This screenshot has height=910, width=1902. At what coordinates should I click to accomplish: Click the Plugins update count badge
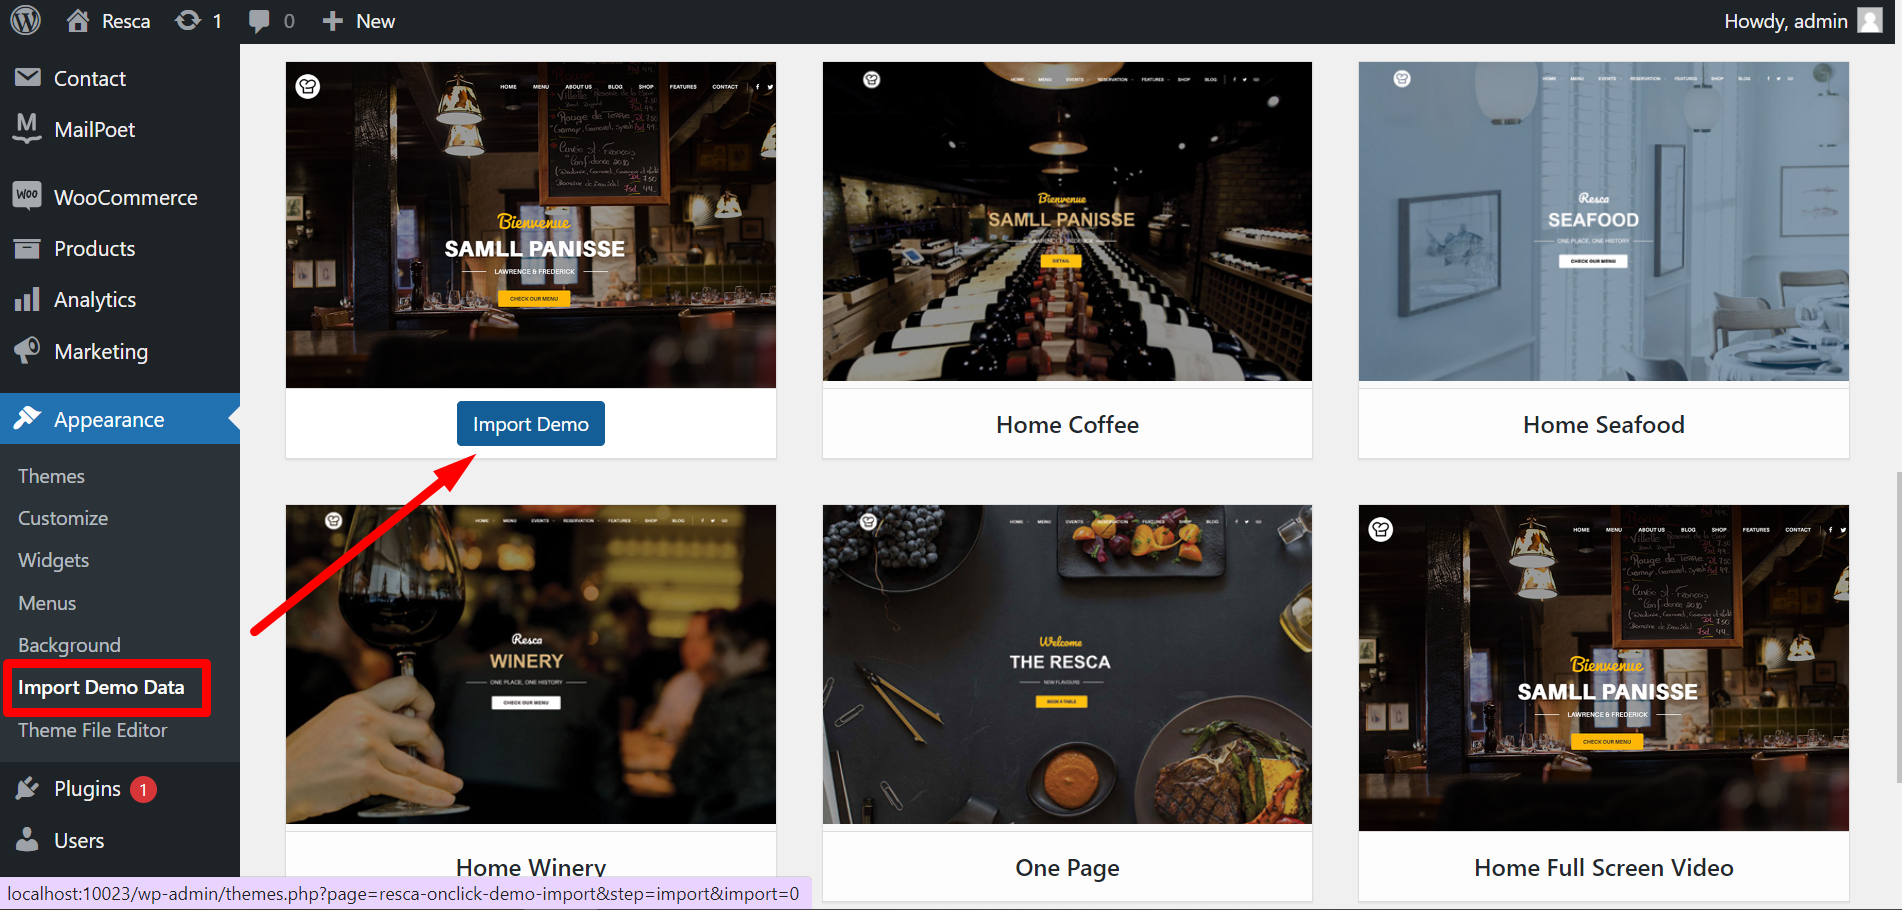click(143, 789)
